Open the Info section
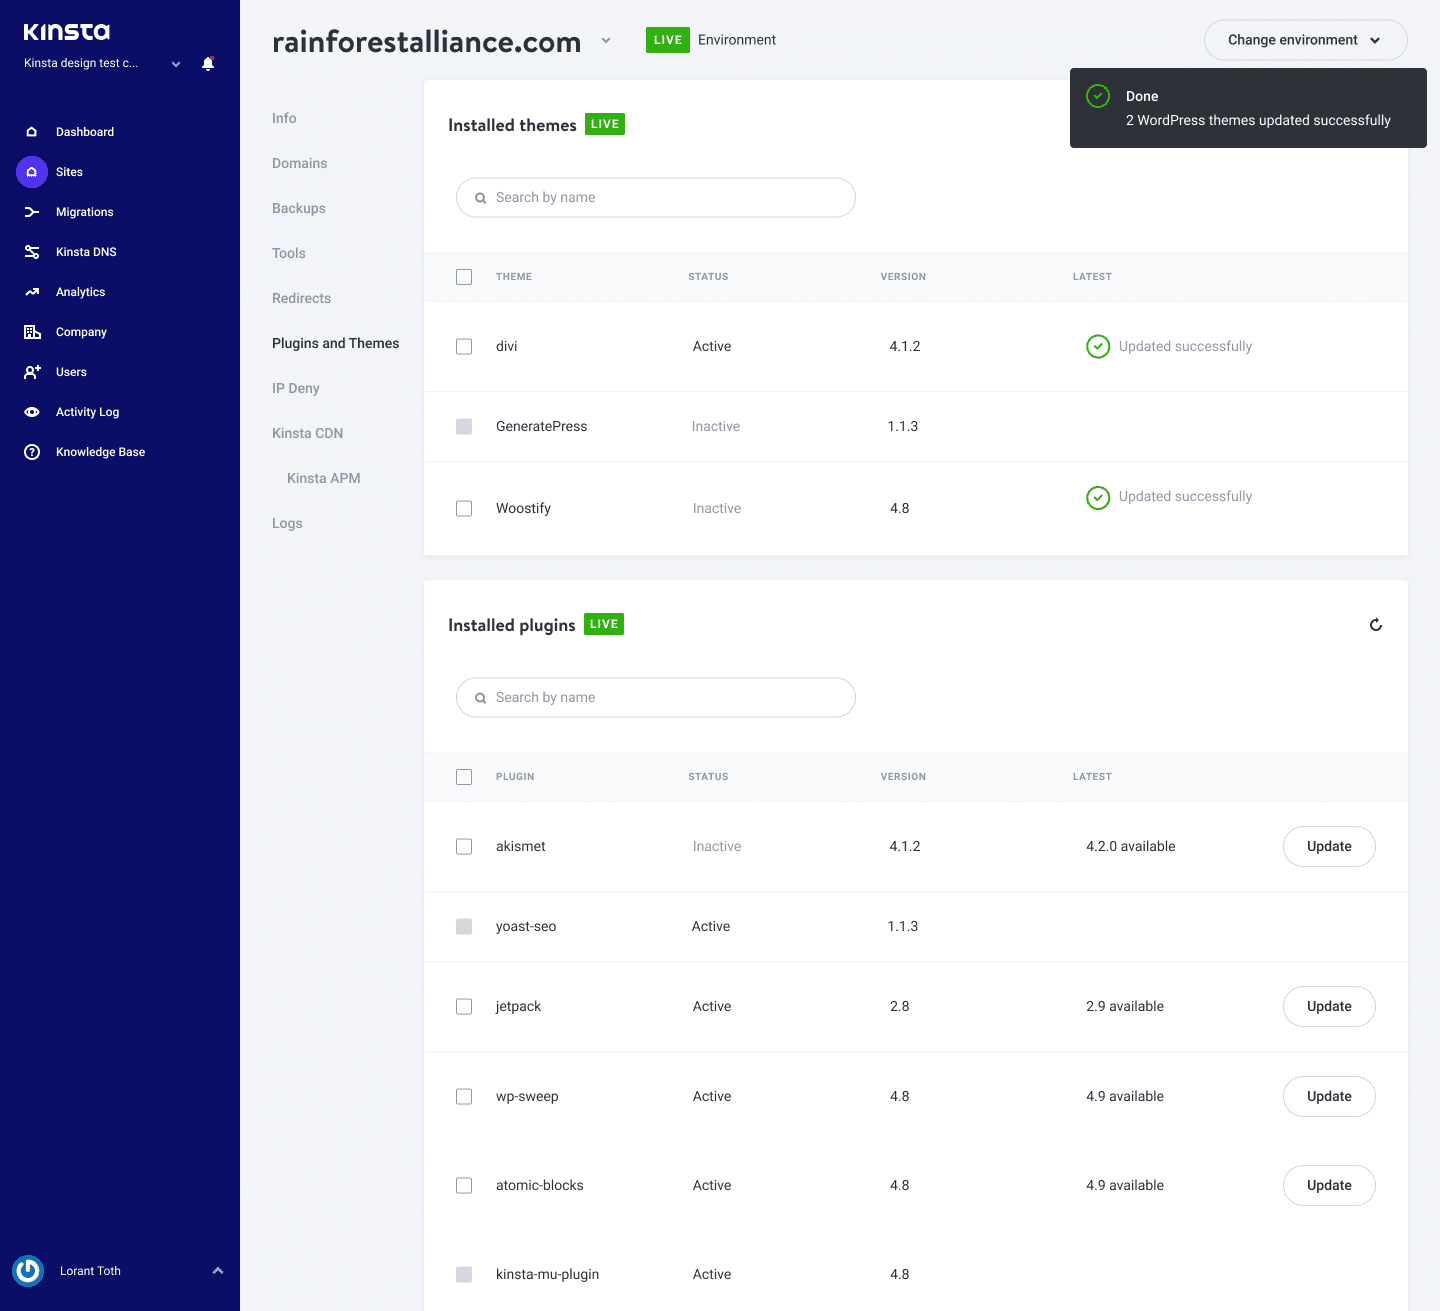Viewport: 1440px width, 1311px height. click(284, 118)
